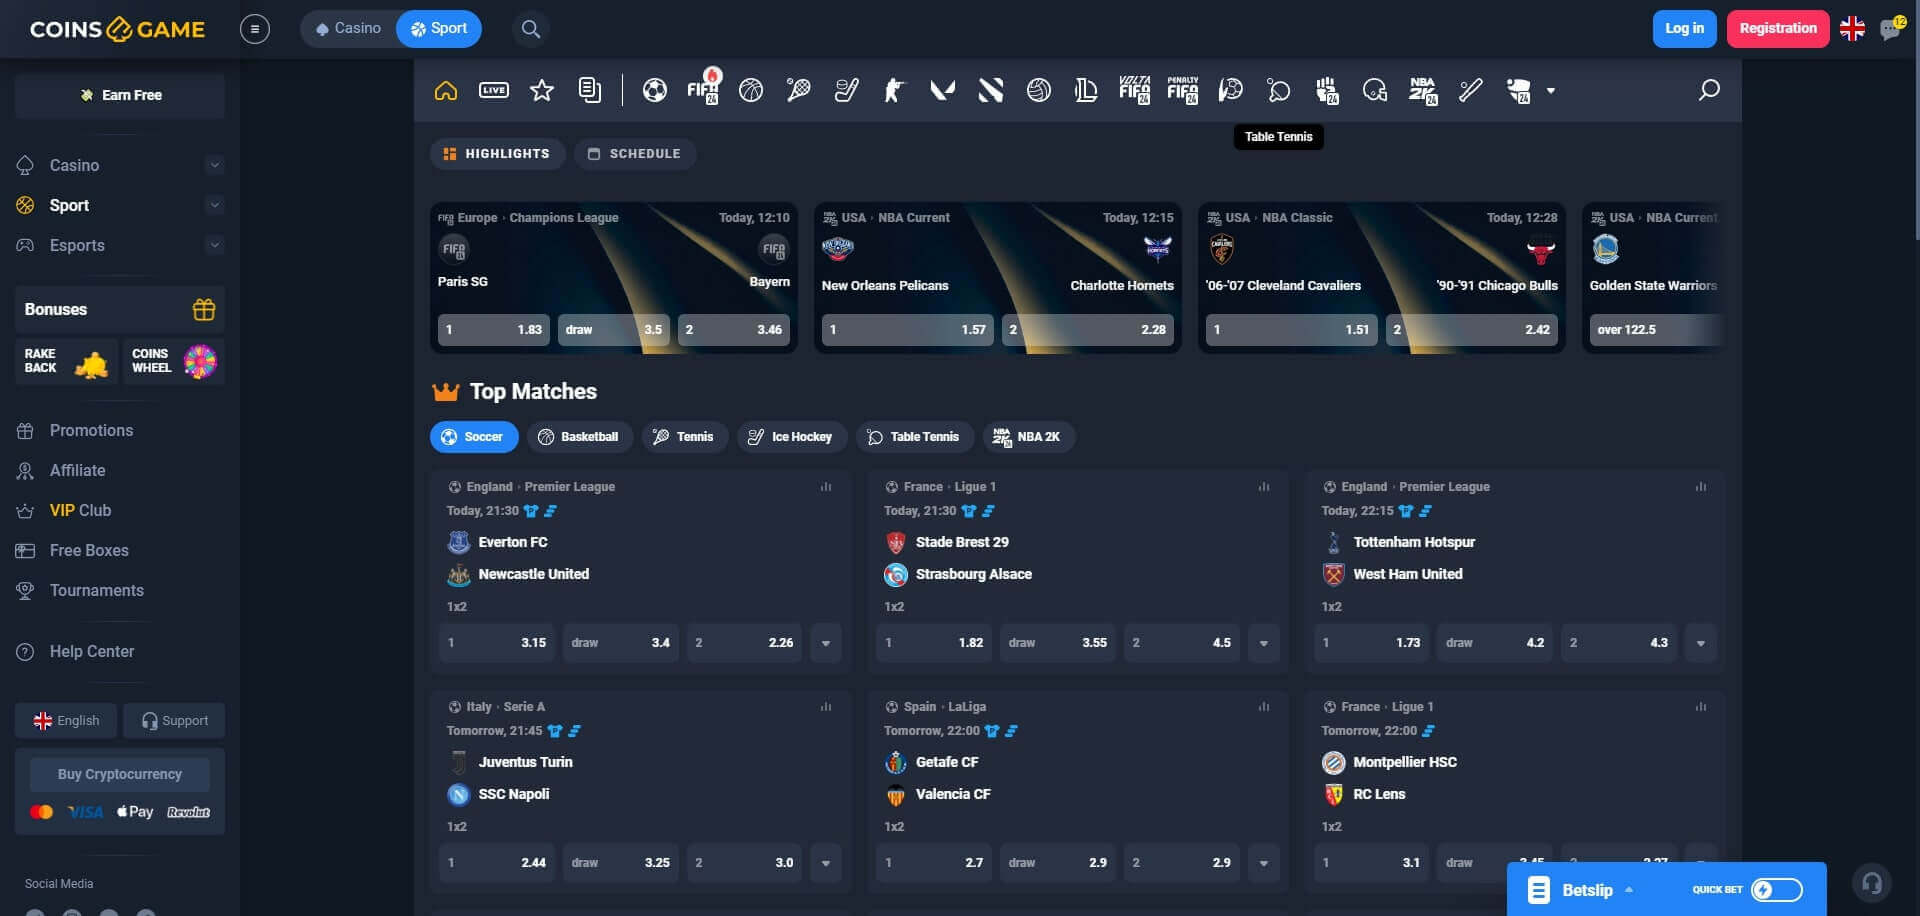Image resolution: width=1920 pixels, height=916 pixels.
Task: Open the Bonuses gift icon
Action: (204, 310)
